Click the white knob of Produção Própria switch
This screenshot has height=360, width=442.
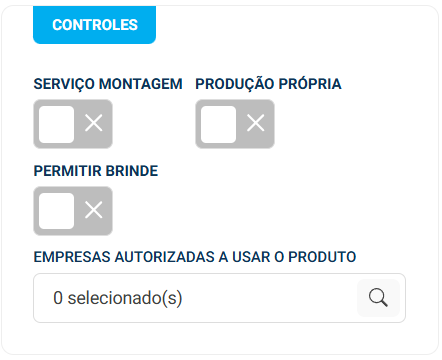[218, 124]
